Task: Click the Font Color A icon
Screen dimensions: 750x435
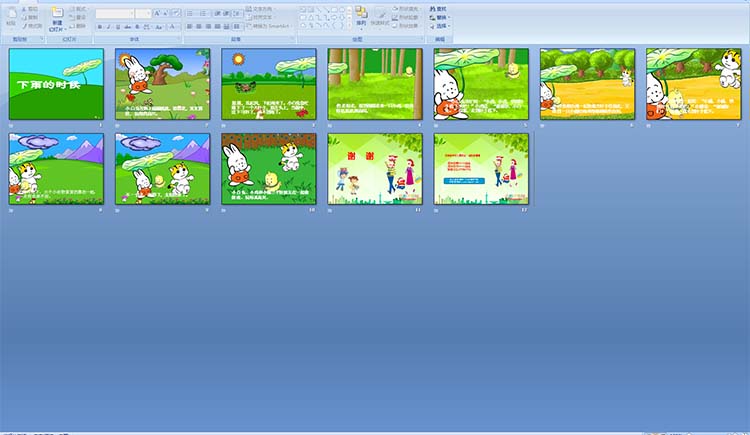Action: [172, 27]
